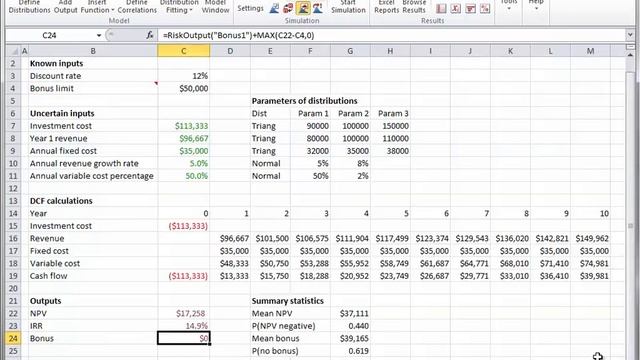Select column B header
The image size is (640, 360).
[93, 51]
